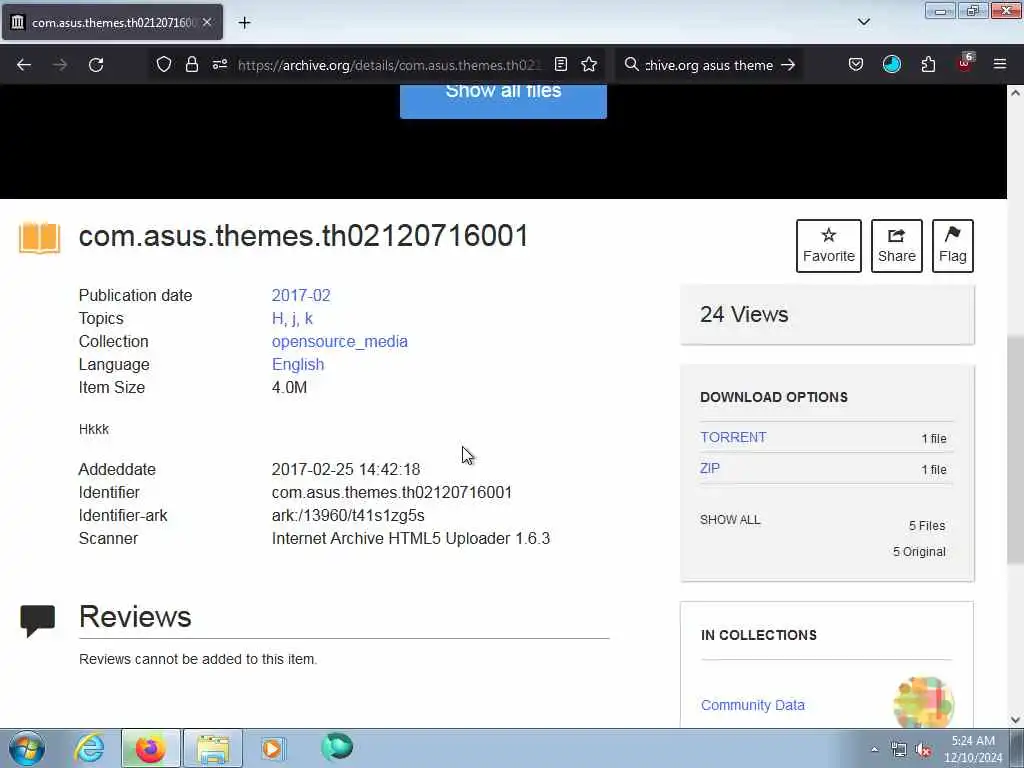Viewport: 1024px width, 768px height.
Task: Open the 2017-02 publication date link
Action: pos(301,295)
